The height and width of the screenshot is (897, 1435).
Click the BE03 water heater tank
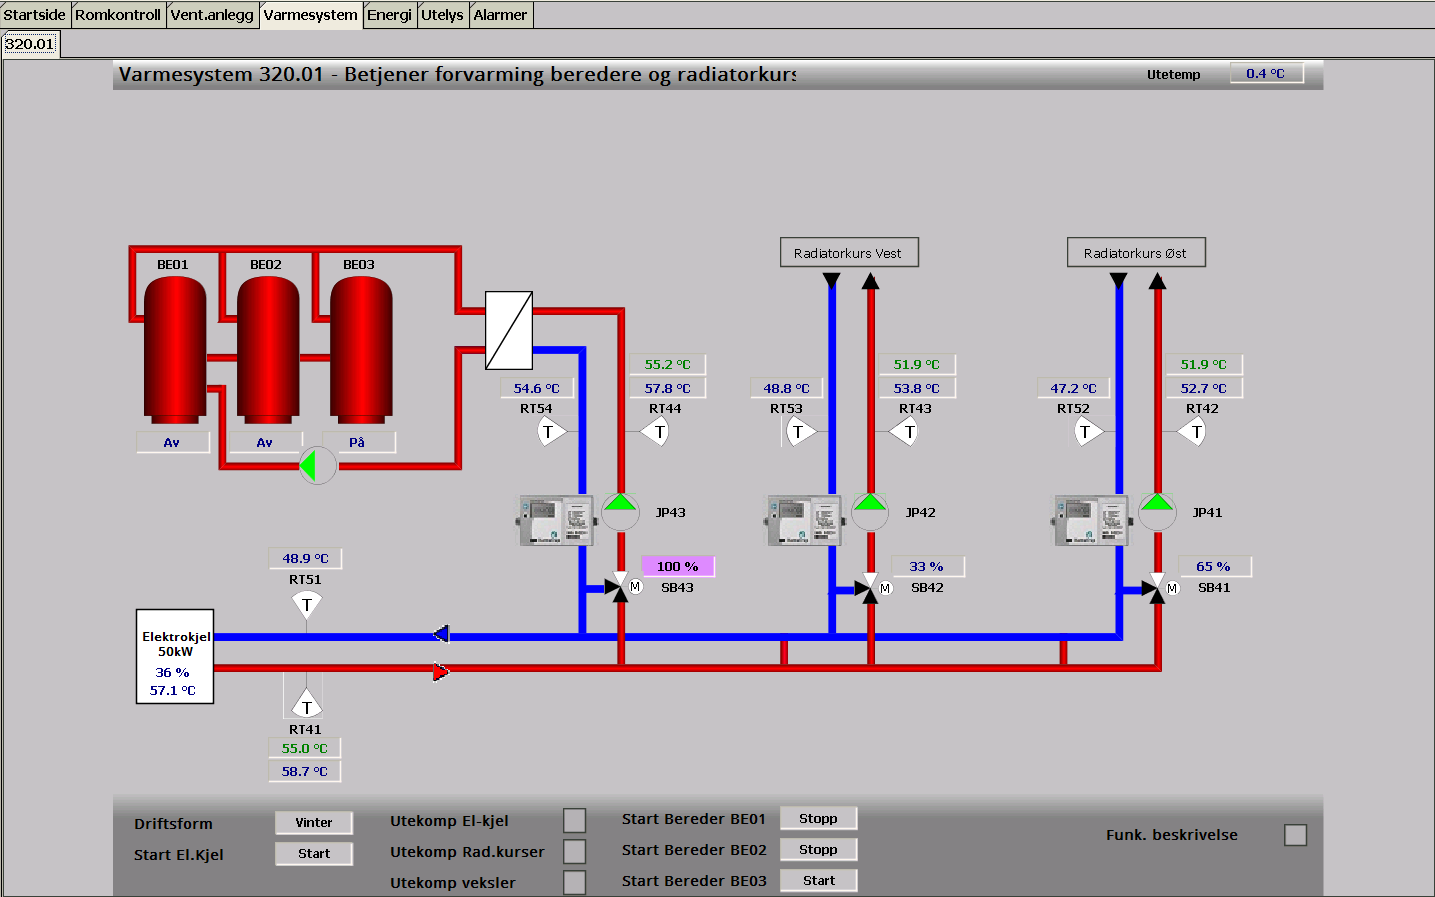[361, 349]
